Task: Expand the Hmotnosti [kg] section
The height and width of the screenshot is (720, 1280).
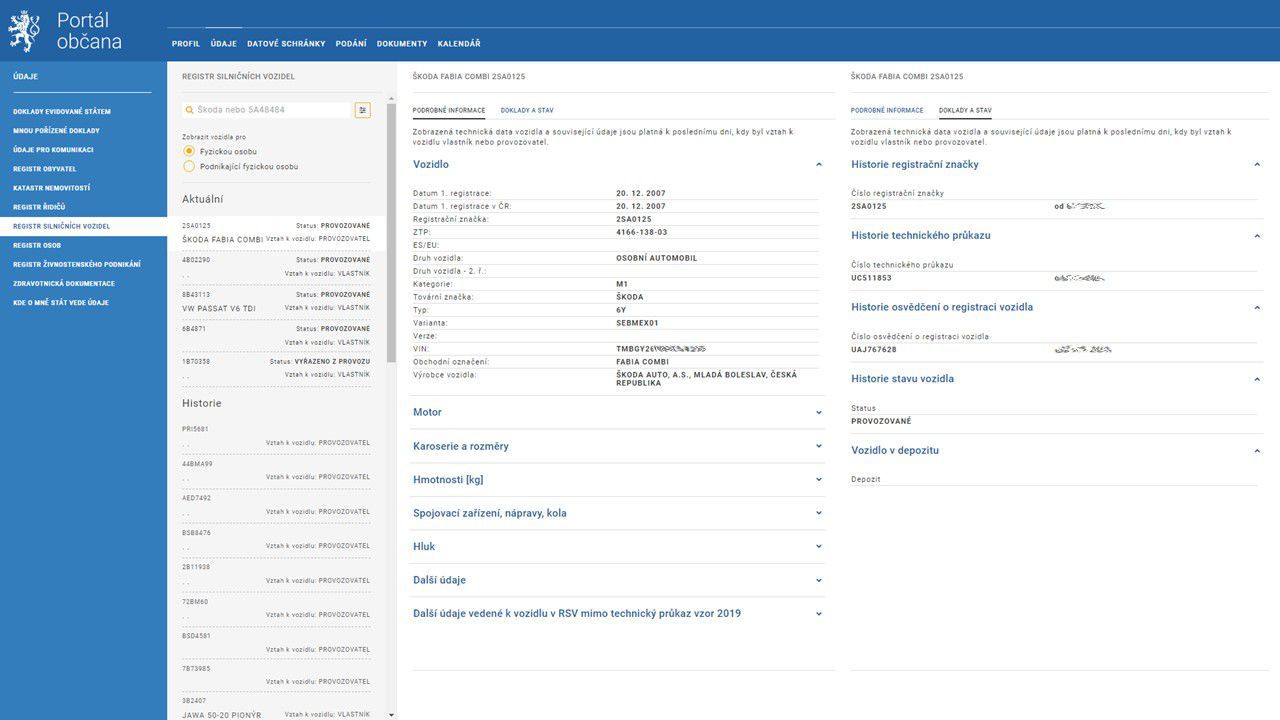Action: point(818,480)
